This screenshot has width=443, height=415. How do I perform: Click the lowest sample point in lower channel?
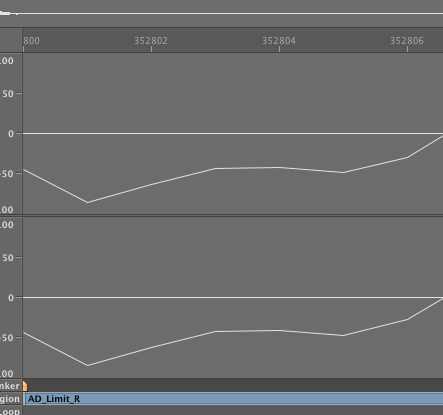coord(88,365)
